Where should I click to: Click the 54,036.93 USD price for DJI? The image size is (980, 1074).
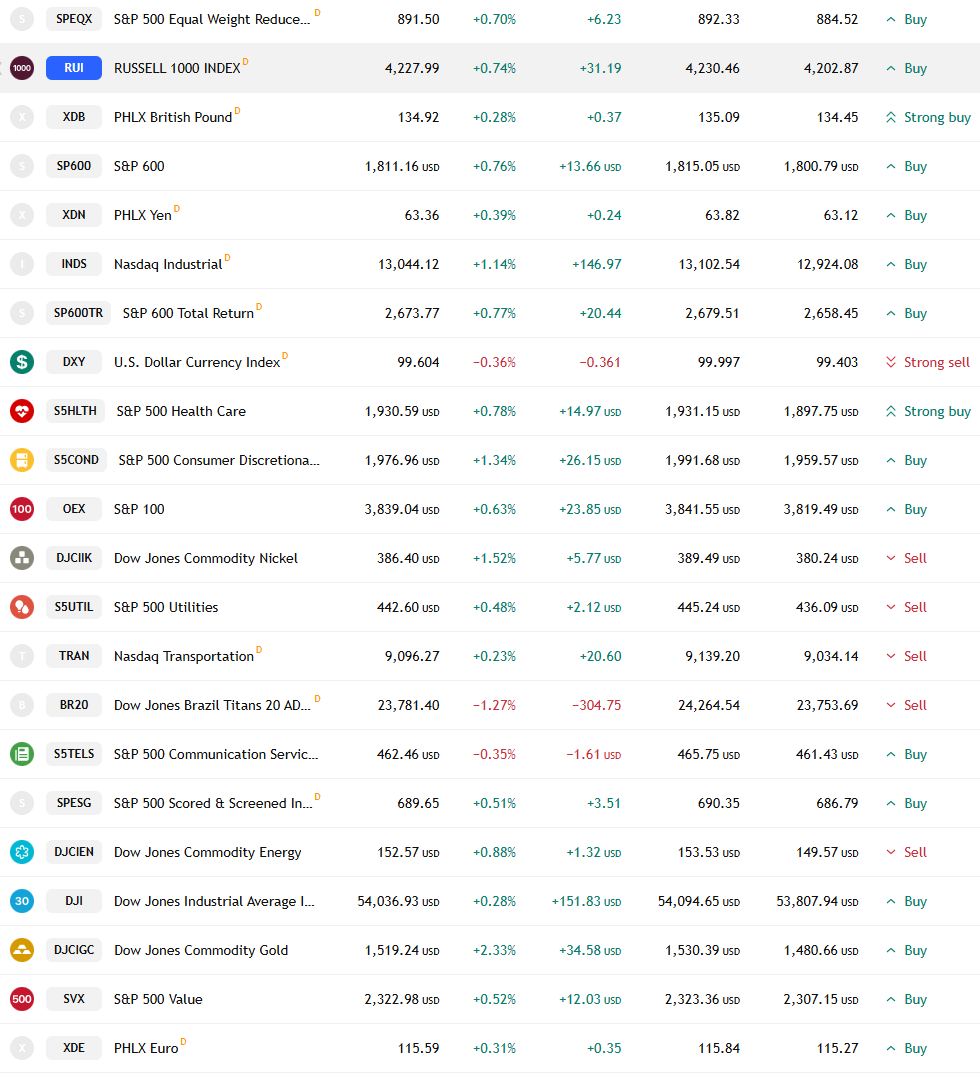coord(399,901)
